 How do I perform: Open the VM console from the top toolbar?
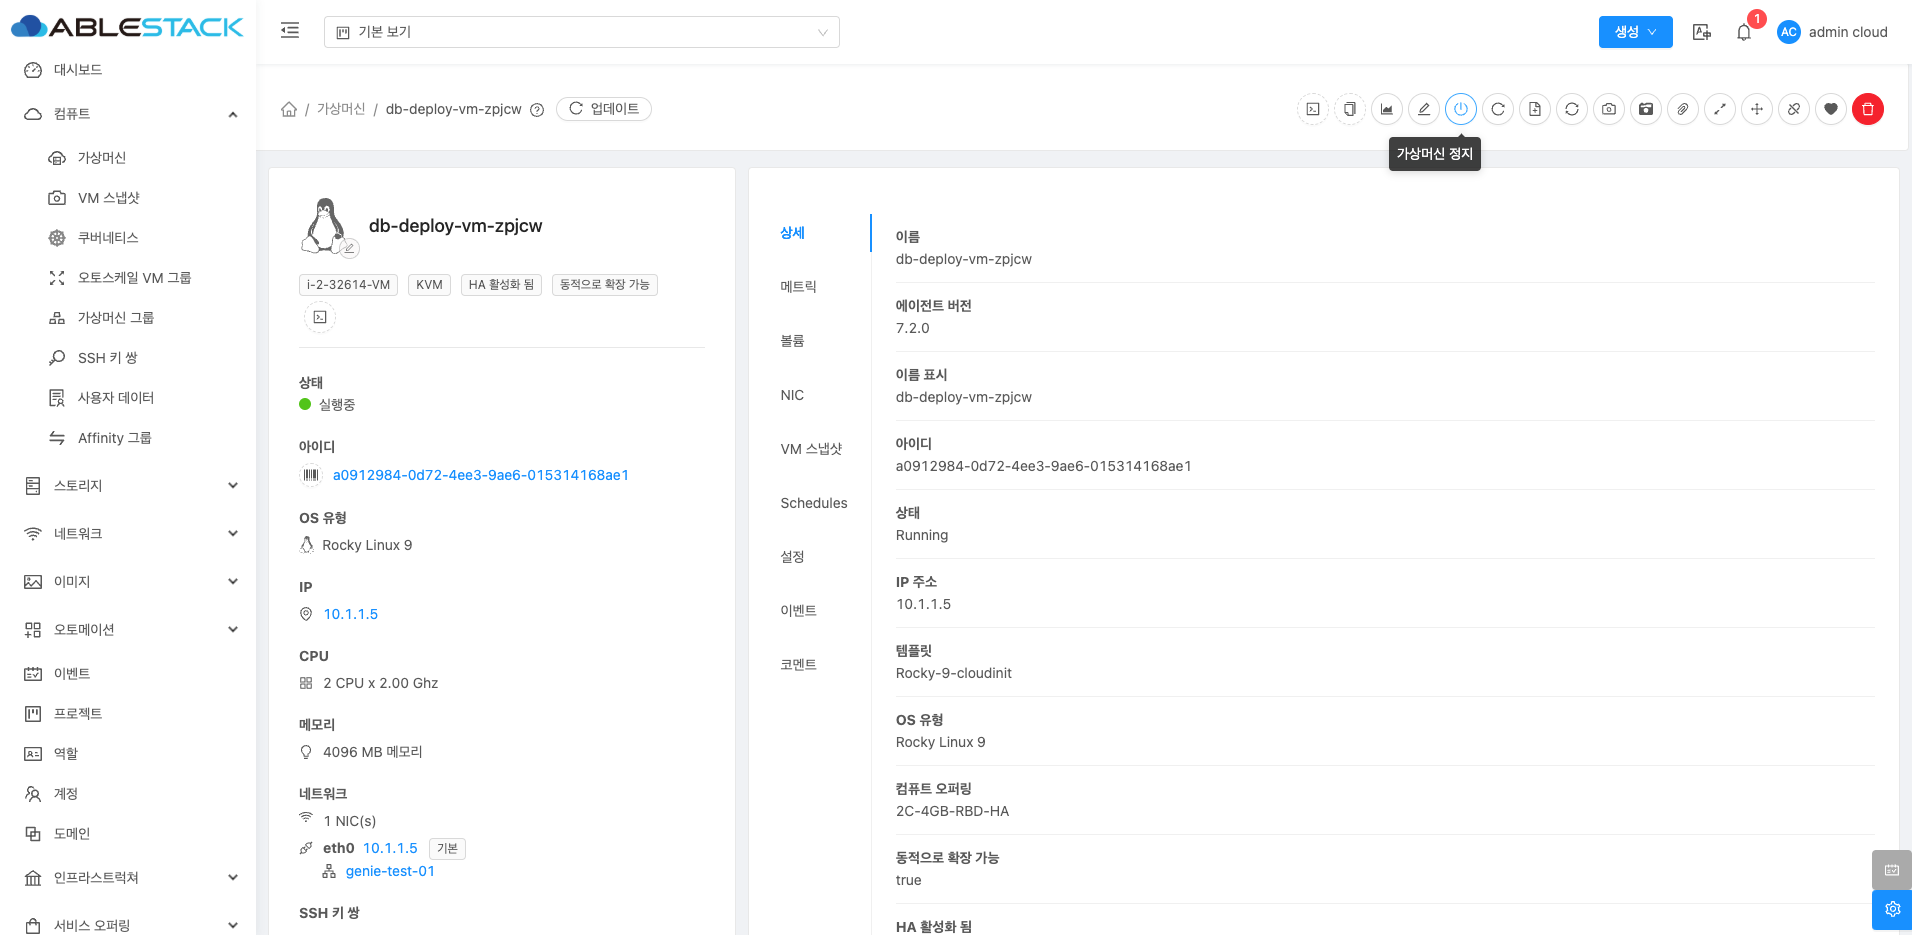pos(1313,109)
